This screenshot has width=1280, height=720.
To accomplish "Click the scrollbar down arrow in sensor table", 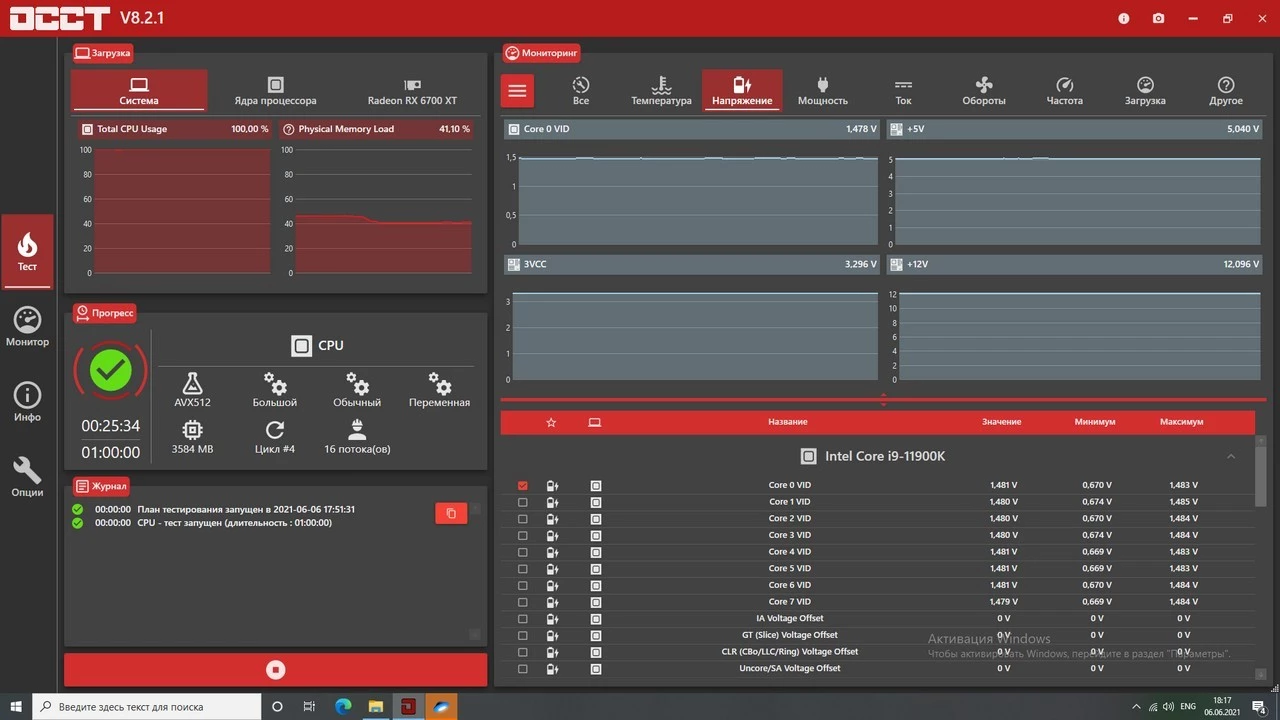I will coord(1261,674).
